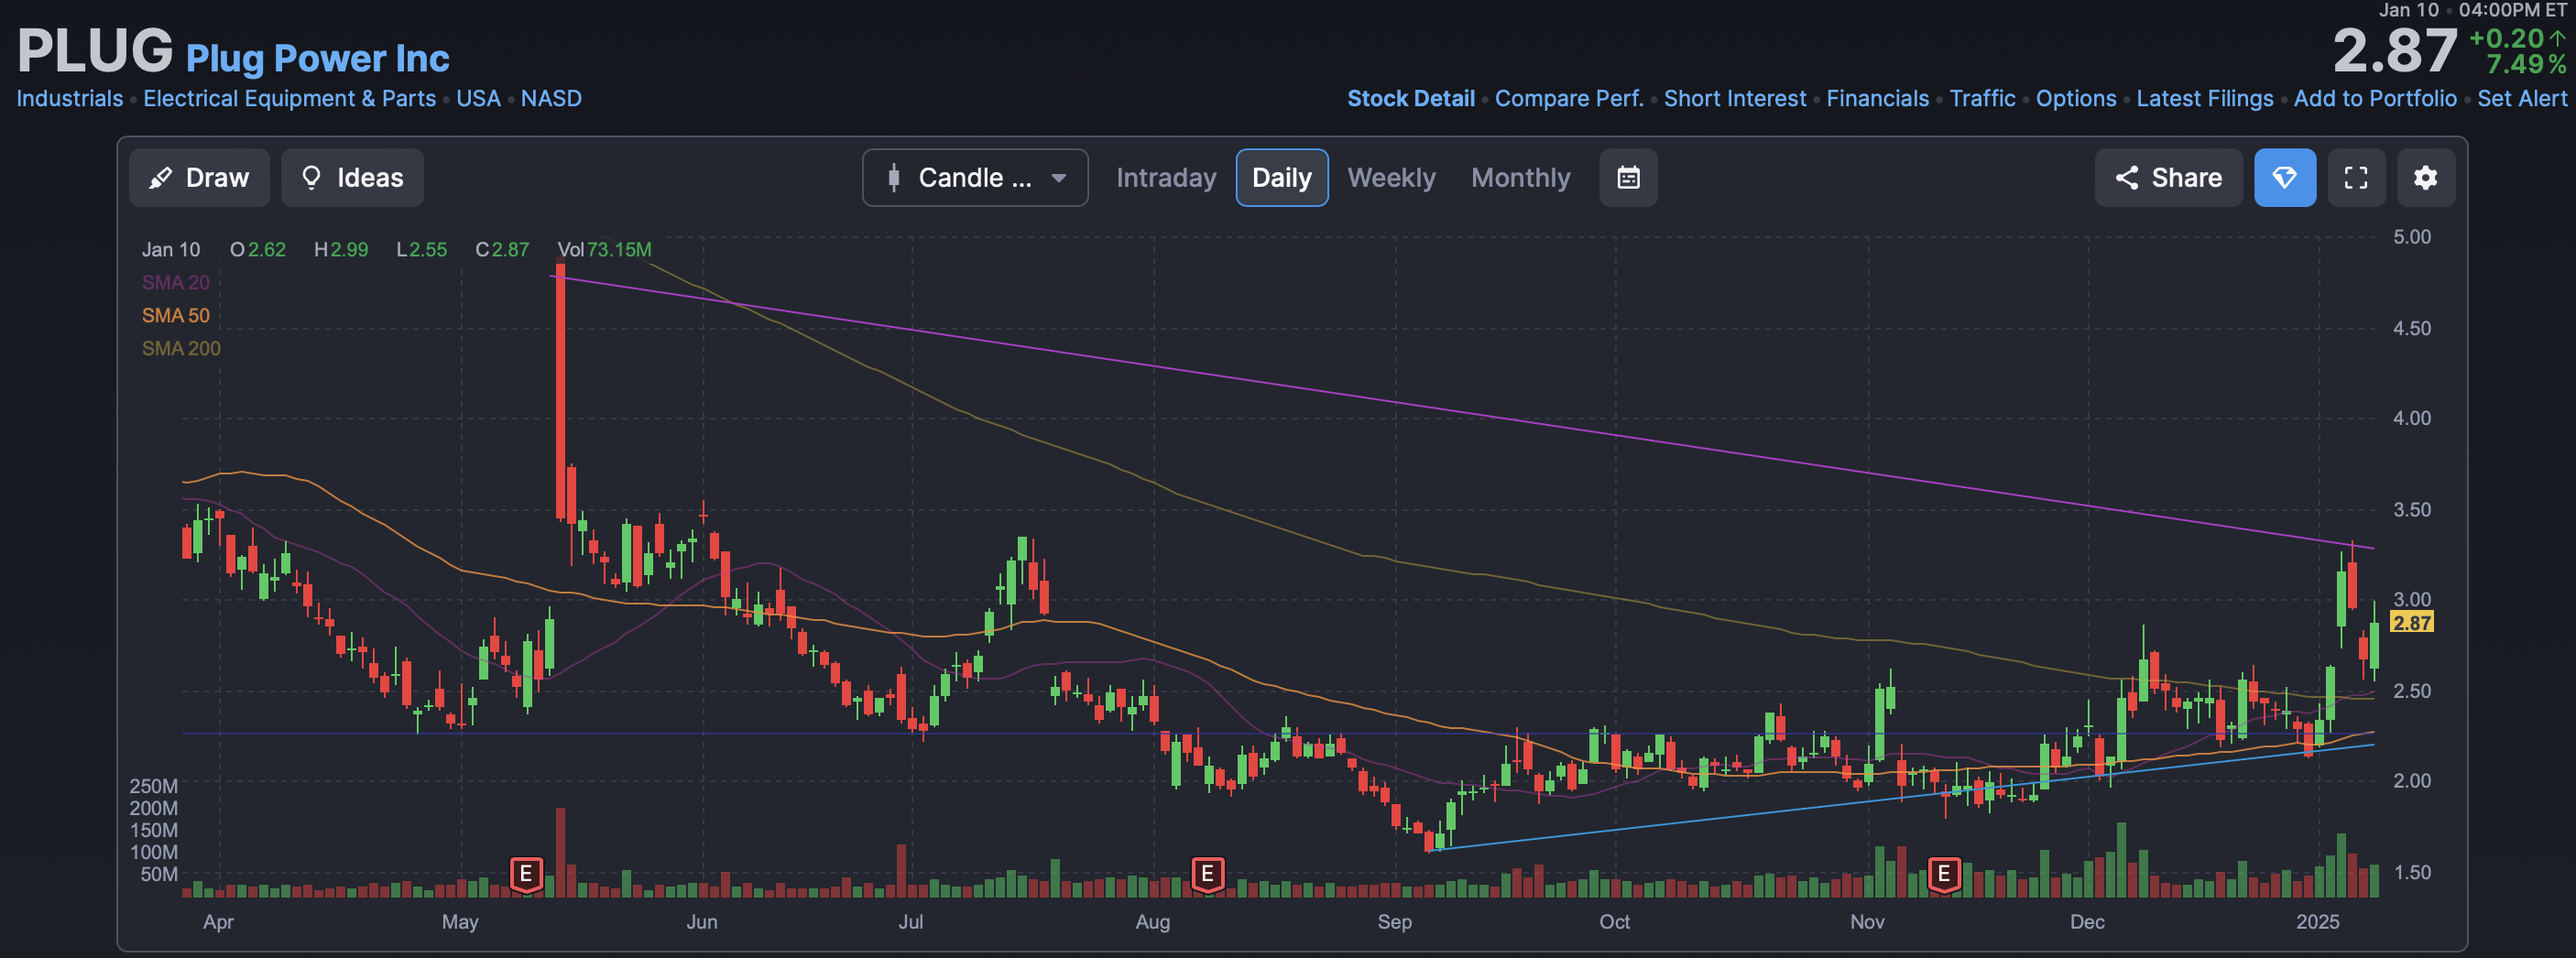
Task: View Latest Filings
Action: coord(2205,99)
